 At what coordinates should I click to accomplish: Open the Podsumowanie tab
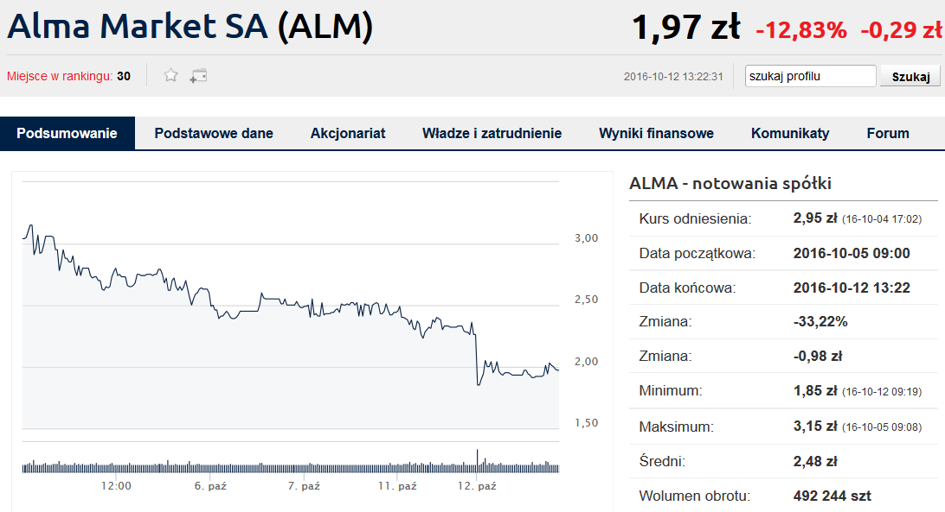tap(67, 133)
